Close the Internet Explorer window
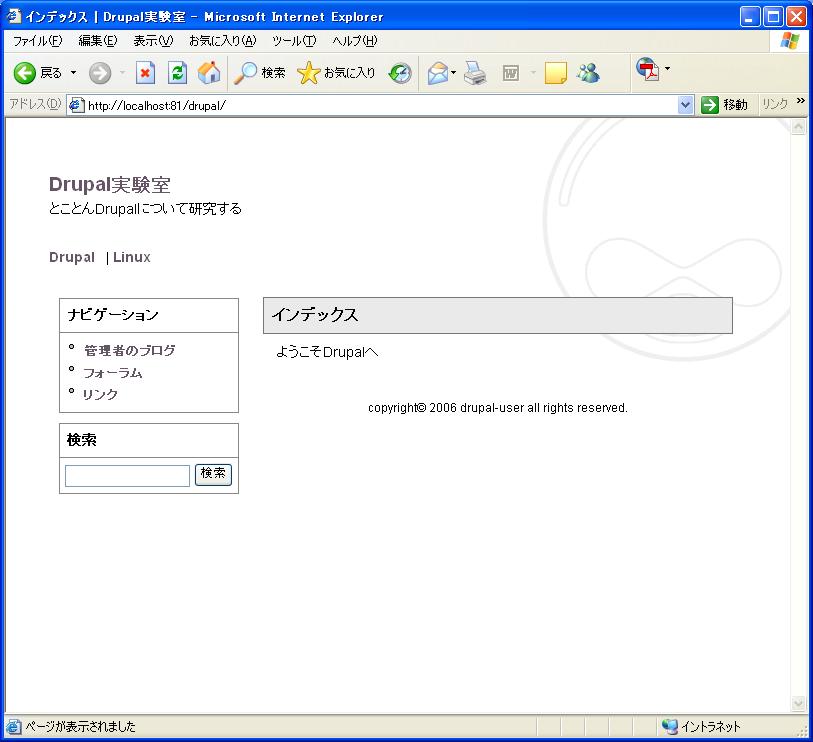Screen dimensions: 813x742 pyautogui.click(x=796, y=17)
